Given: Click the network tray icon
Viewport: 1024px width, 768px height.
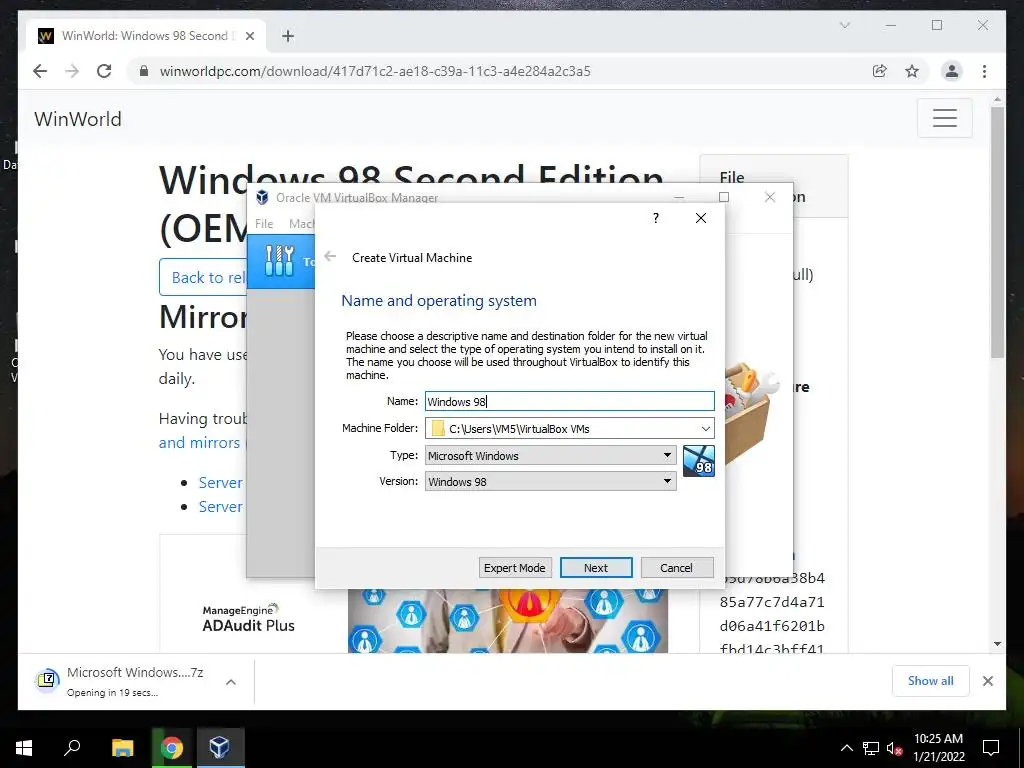Looking at the screenshot, I should (870, 748).
